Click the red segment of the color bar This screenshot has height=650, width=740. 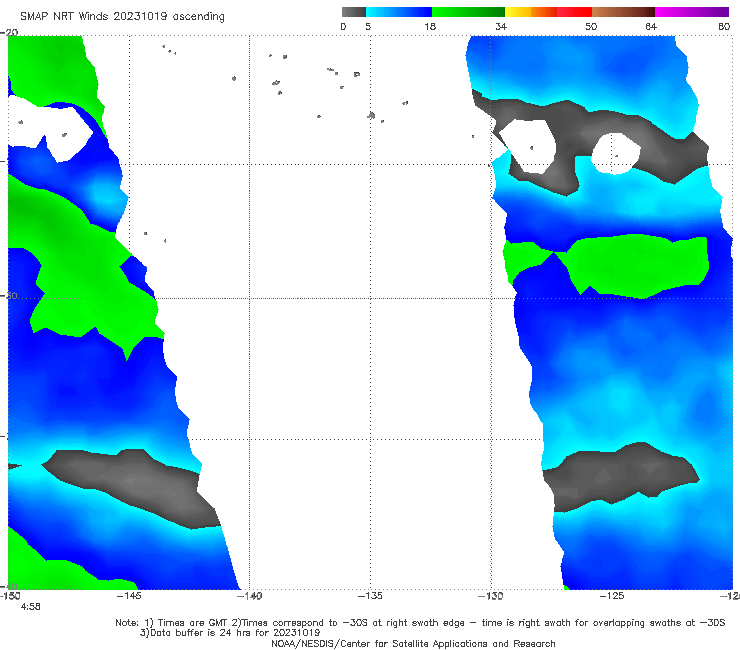click(574, 12)
